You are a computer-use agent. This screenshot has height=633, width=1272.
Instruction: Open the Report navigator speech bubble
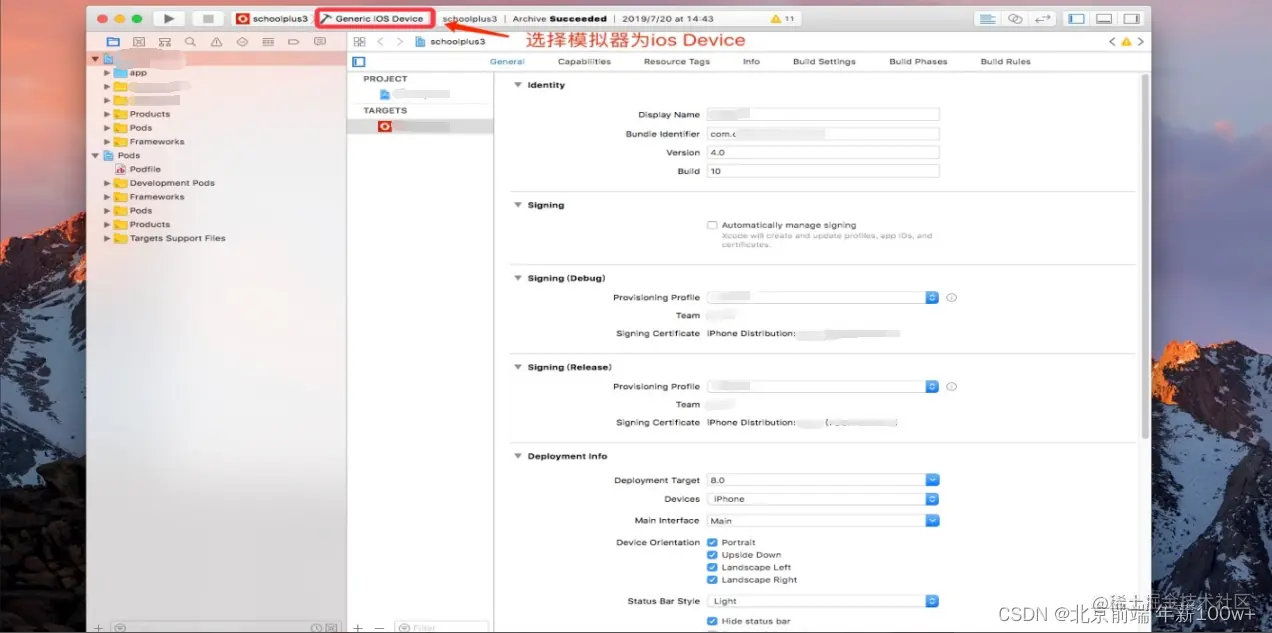tap(319, 42)
